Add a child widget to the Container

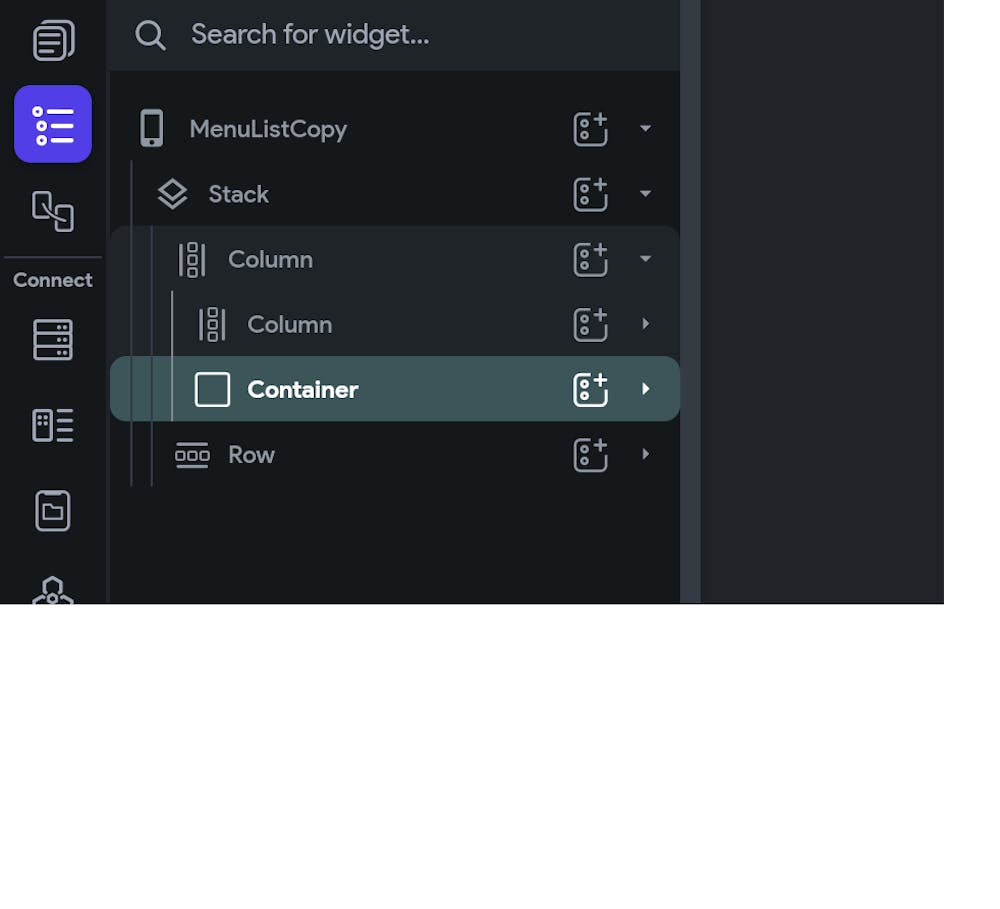591,389
